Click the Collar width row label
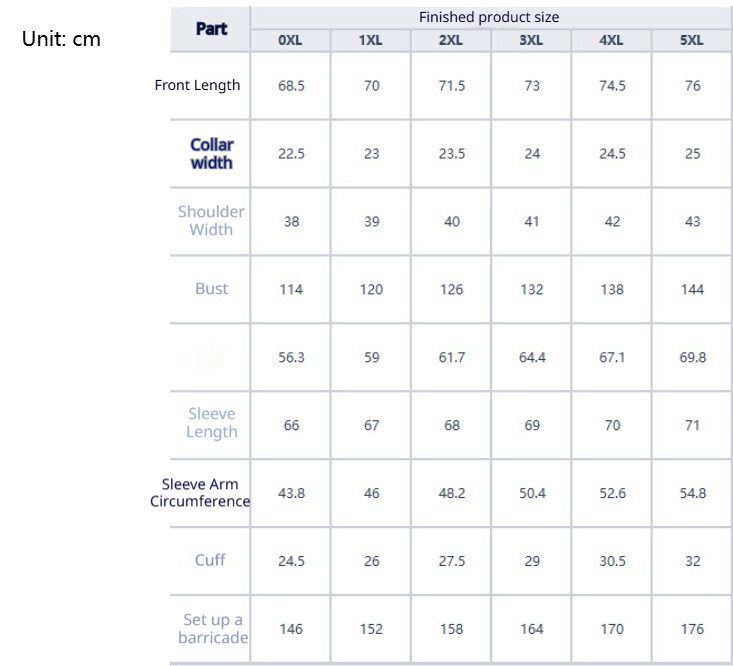The height and width of the screenshot is (666, 733). tap(212, 153)
